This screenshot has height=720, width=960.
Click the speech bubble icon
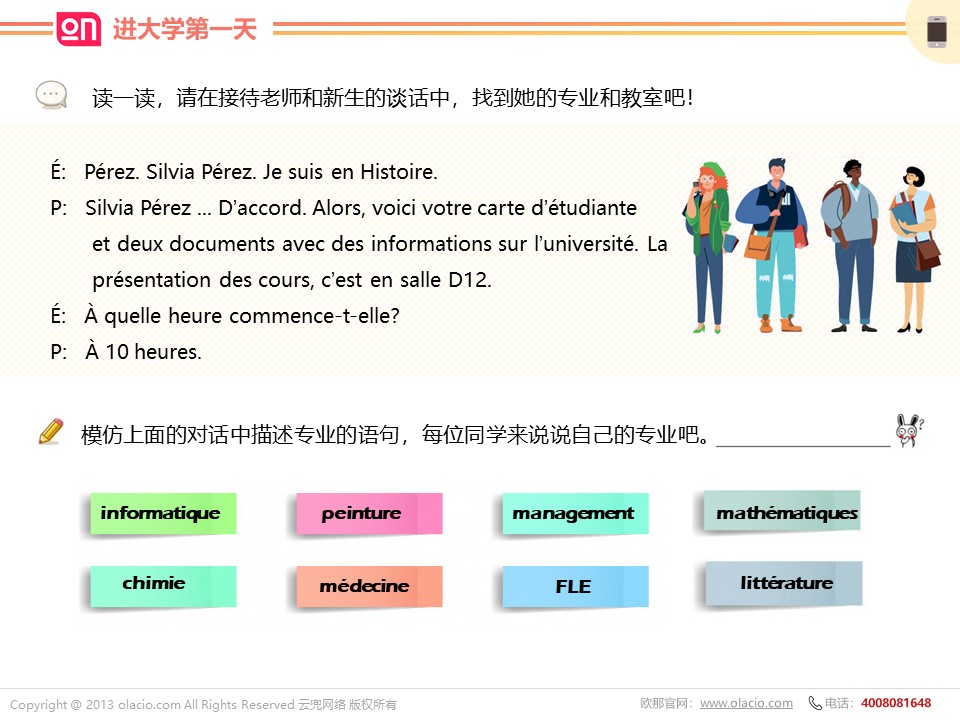pyautogui.click(x=51, y=96)
